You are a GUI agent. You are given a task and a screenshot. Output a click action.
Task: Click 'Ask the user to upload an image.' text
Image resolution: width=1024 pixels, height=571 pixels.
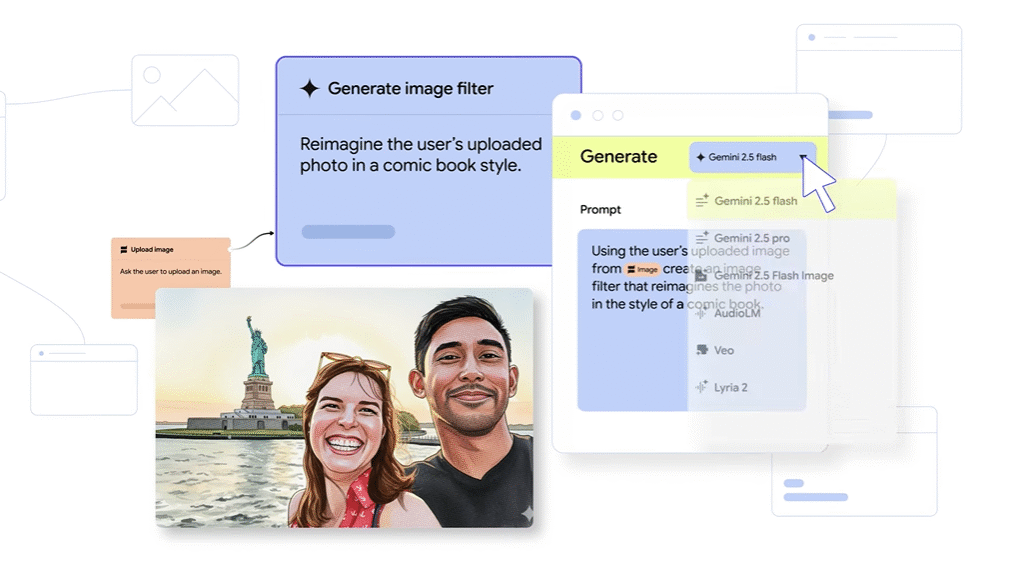click(x=170, y=271)
